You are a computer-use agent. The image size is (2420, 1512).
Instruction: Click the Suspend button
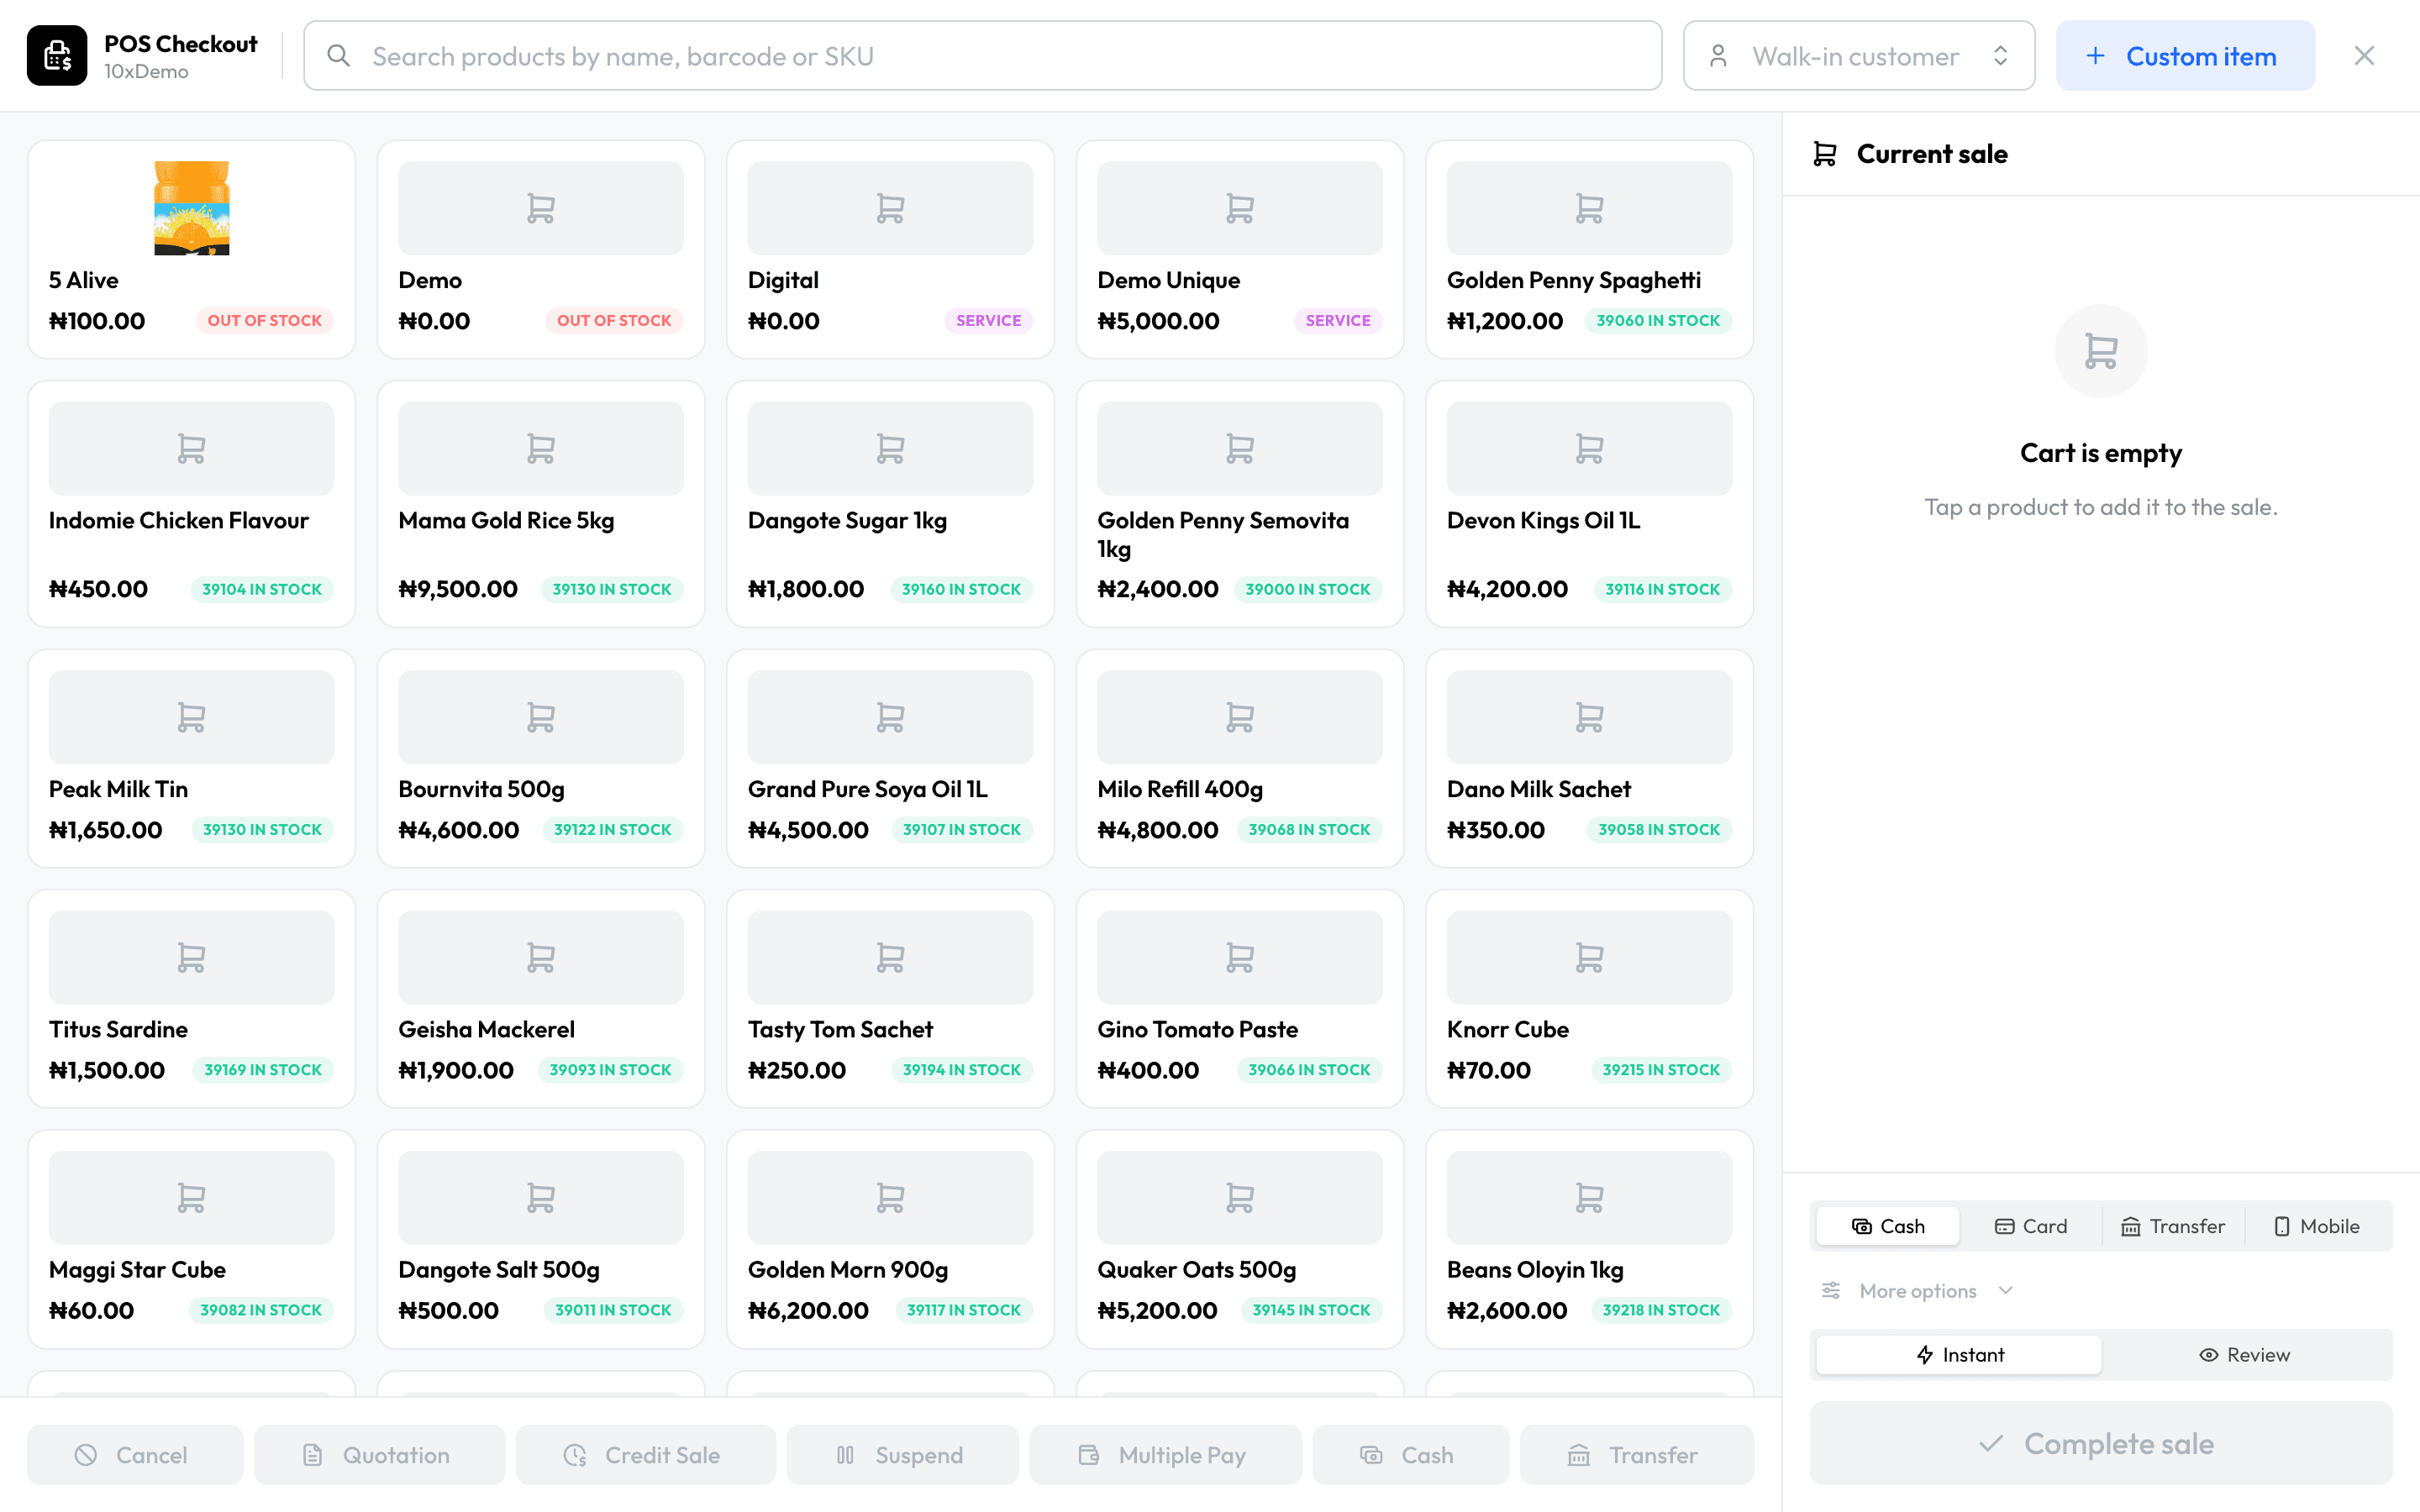tap(902, 1455)
